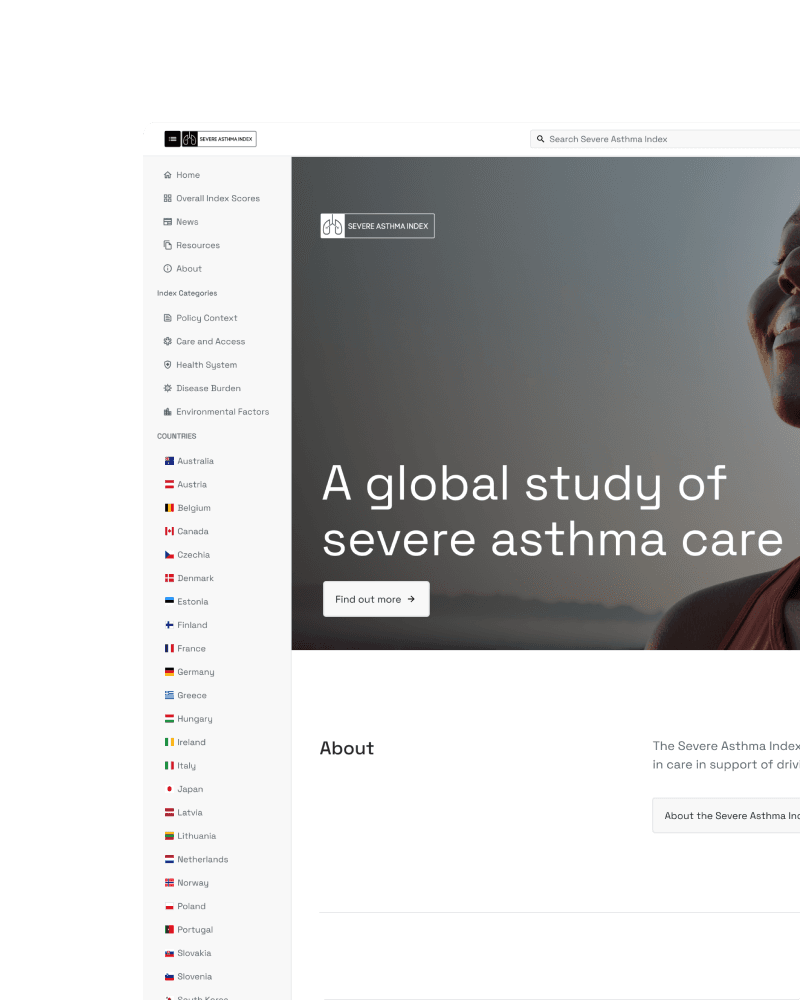This screenshot has width=800, height=1000.
Task: Click the Home house icon
Action: pyautogui.click(x=168, y=175)
